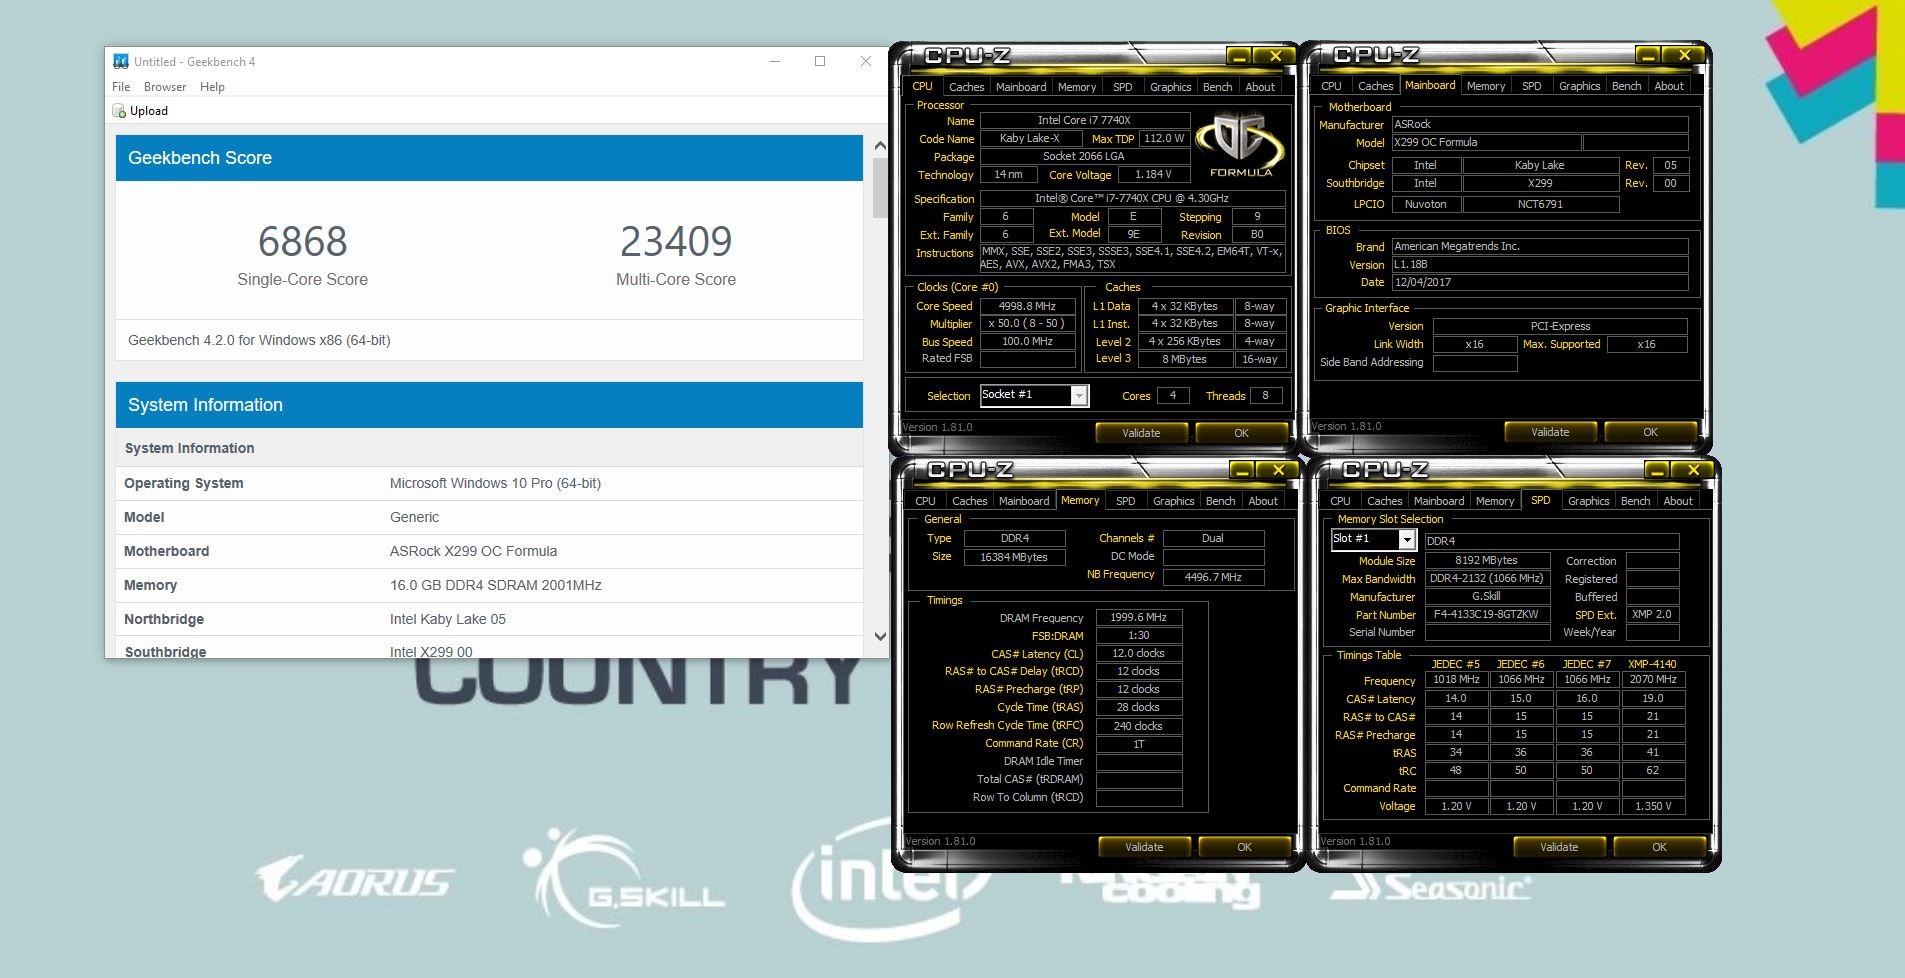This screenshot has height=978, width=1905.
Task: Open the Browser menu in Geekbench
Action: (165, 87)
